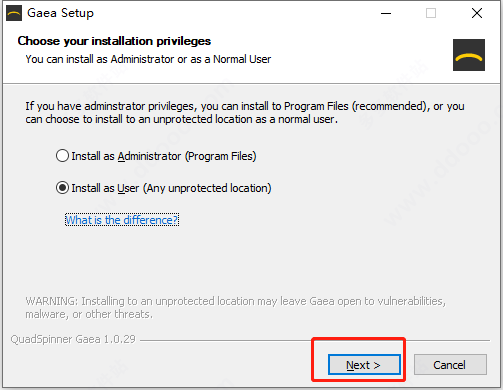
Task: Open the "What is the difference?" link
Action: click(122, 220)
